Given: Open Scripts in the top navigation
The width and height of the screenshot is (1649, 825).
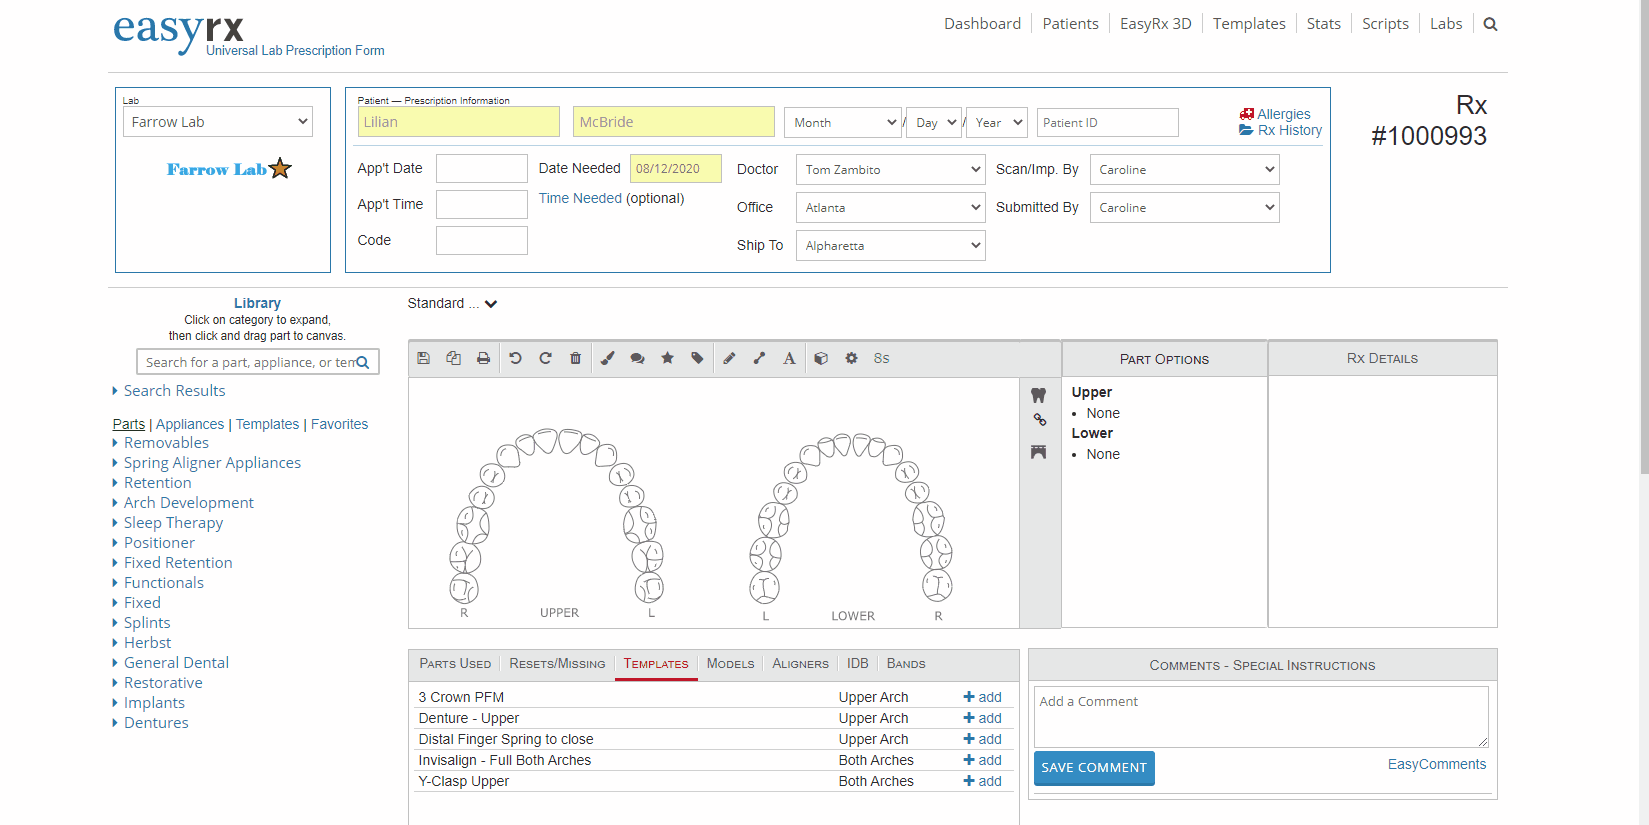Looking at the screenshot, I should [1385, 24].
